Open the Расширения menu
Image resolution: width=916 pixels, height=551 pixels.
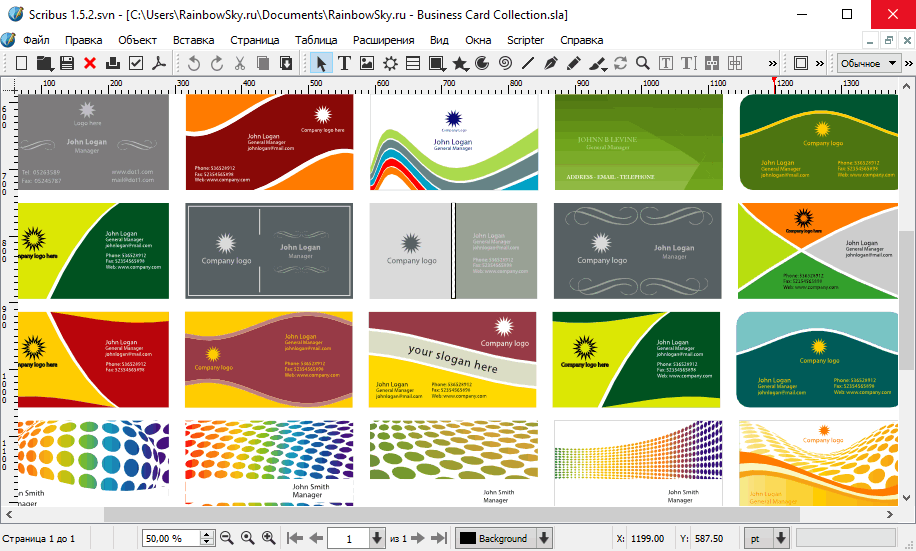384,40
